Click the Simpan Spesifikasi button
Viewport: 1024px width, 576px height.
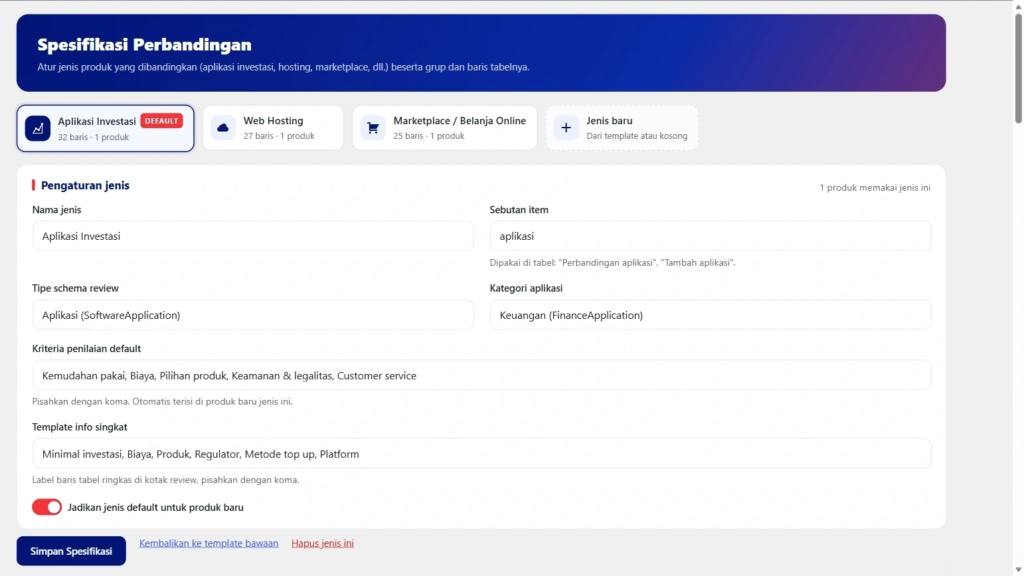click(x=71, y=551)
